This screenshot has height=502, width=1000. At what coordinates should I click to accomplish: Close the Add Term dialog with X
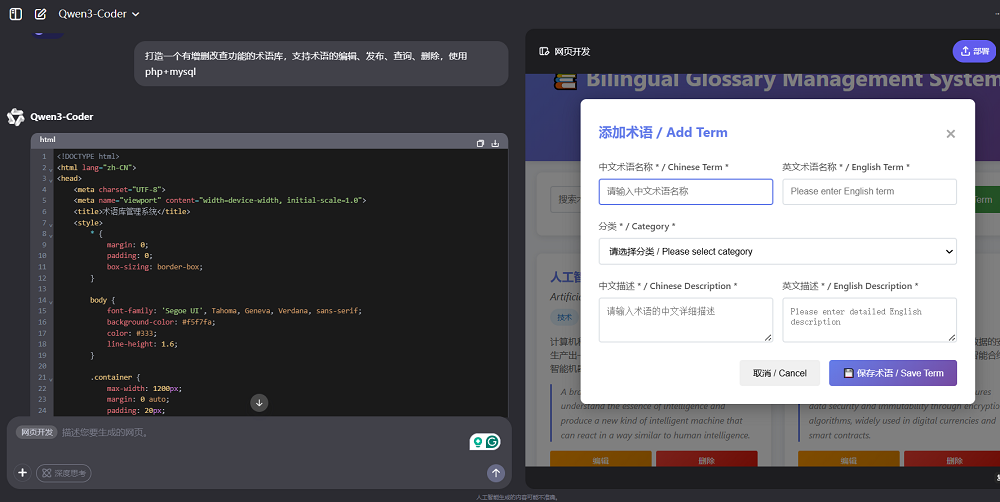pos(950,134)
